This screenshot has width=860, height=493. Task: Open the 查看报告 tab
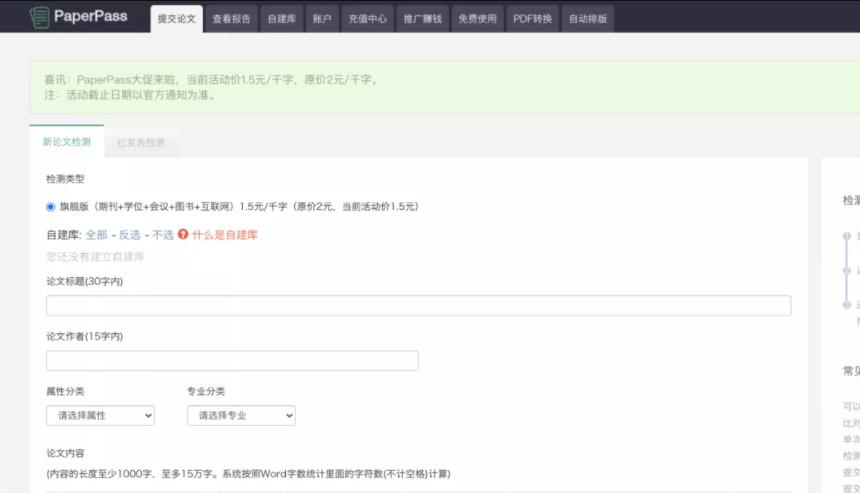click(231, 19)
